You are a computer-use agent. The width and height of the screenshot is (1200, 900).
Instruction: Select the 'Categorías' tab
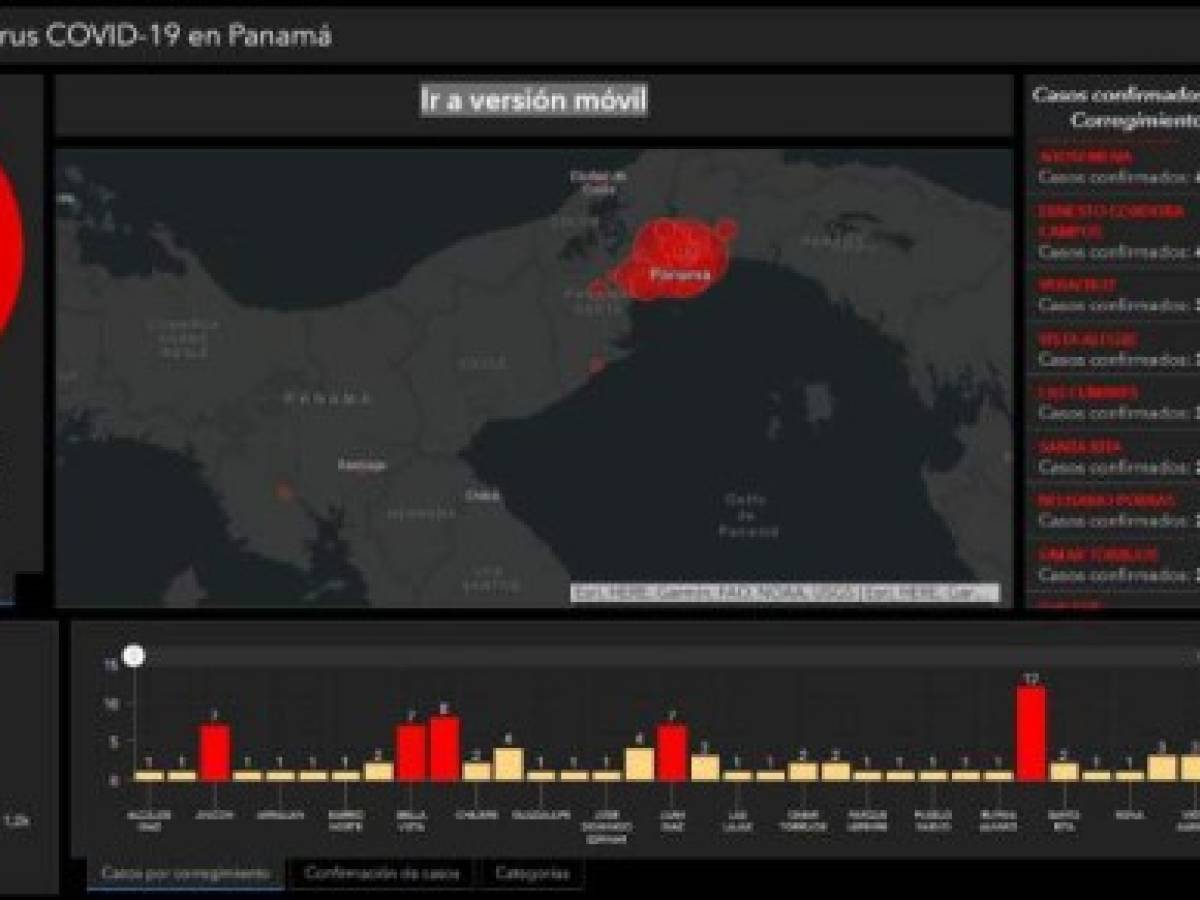pyautogui.click(x=532, y=873)
